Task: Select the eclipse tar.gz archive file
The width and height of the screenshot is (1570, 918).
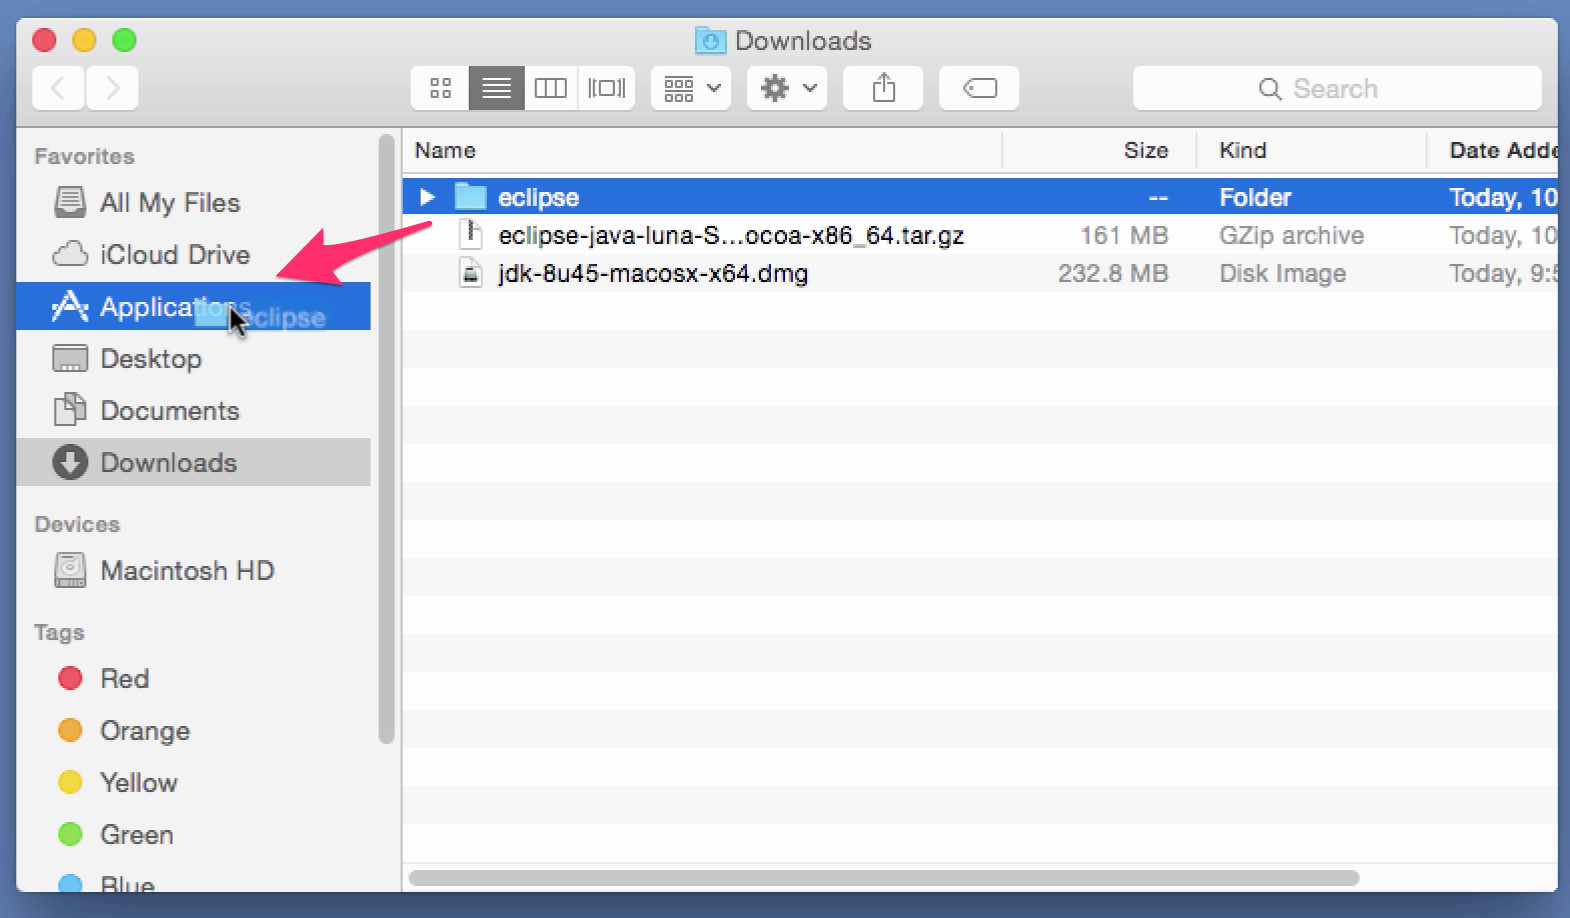Action: pyautogui.click(x=731, y=235)
